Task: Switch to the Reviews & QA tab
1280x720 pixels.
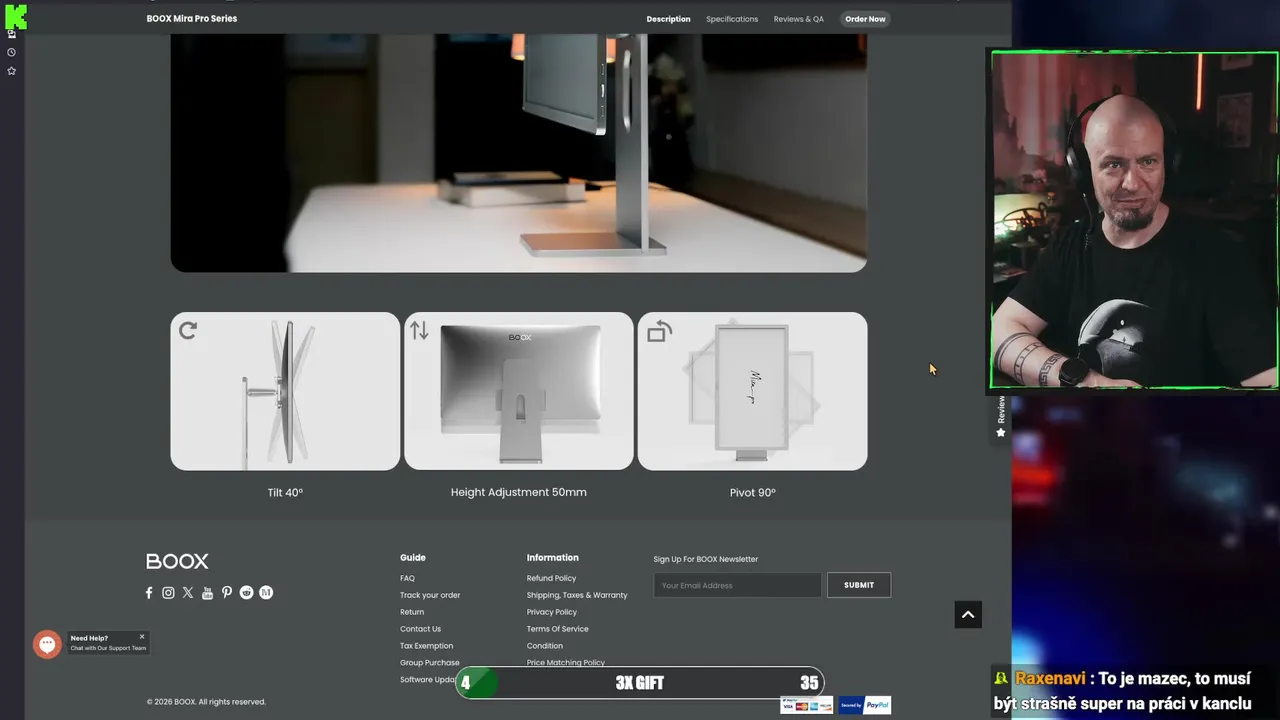Action: click(799, 19)
